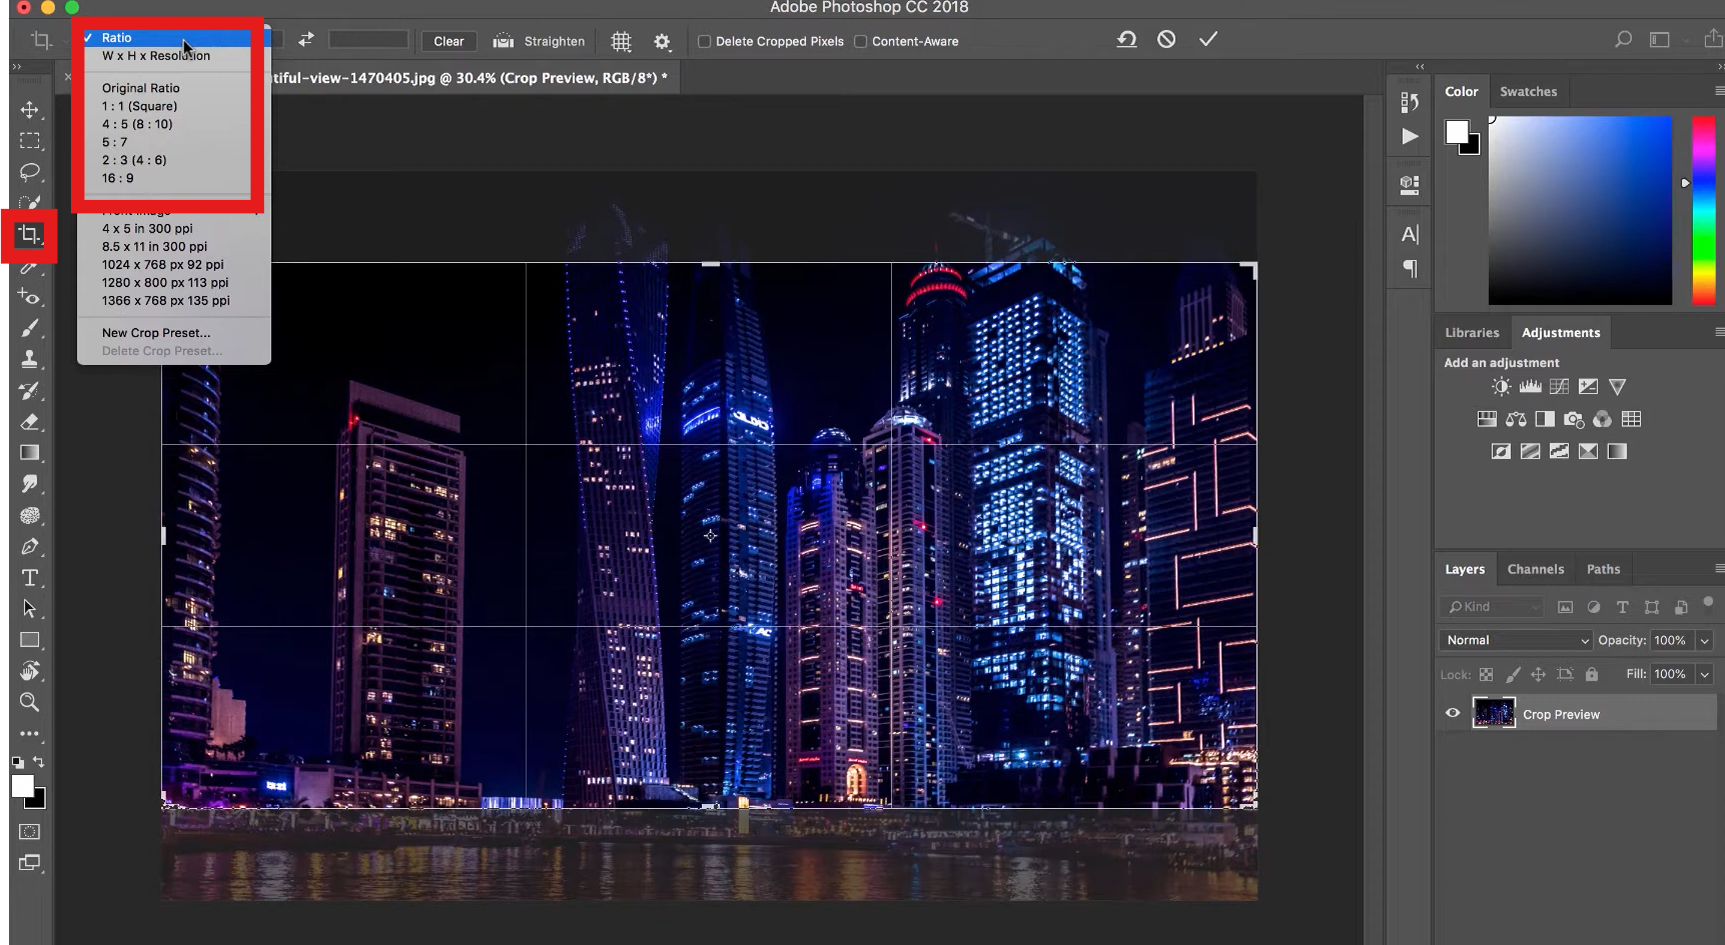The image size is (1725, 945).
Task: Hide the Crop Preview layer
Action: click(1452, 713)
